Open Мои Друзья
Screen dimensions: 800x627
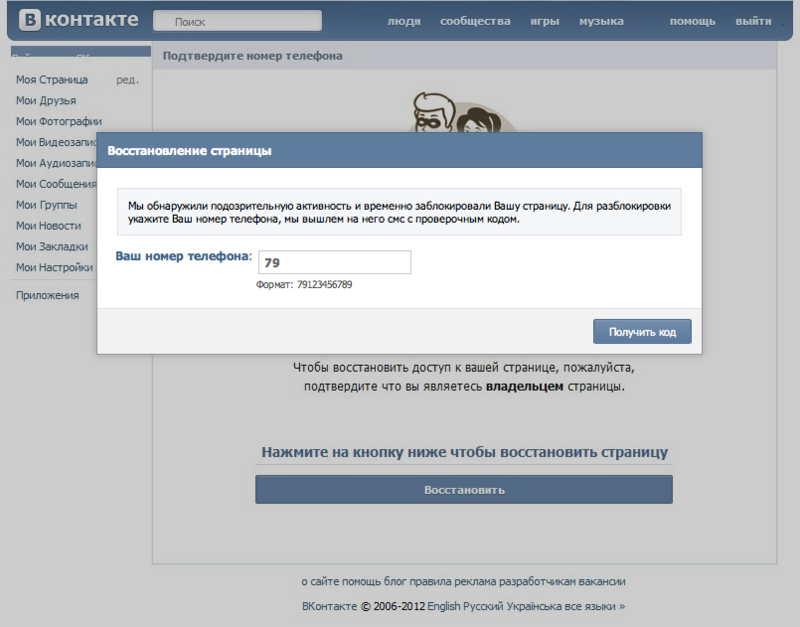coord(46,101)
